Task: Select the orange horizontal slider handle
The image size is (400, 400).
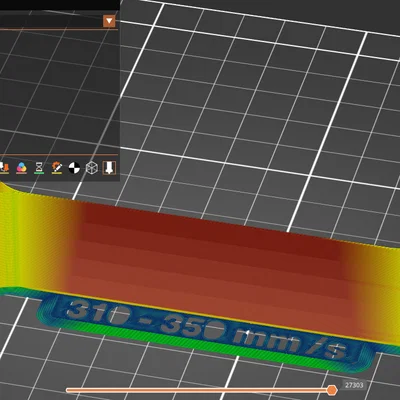Action: [332, 390]
